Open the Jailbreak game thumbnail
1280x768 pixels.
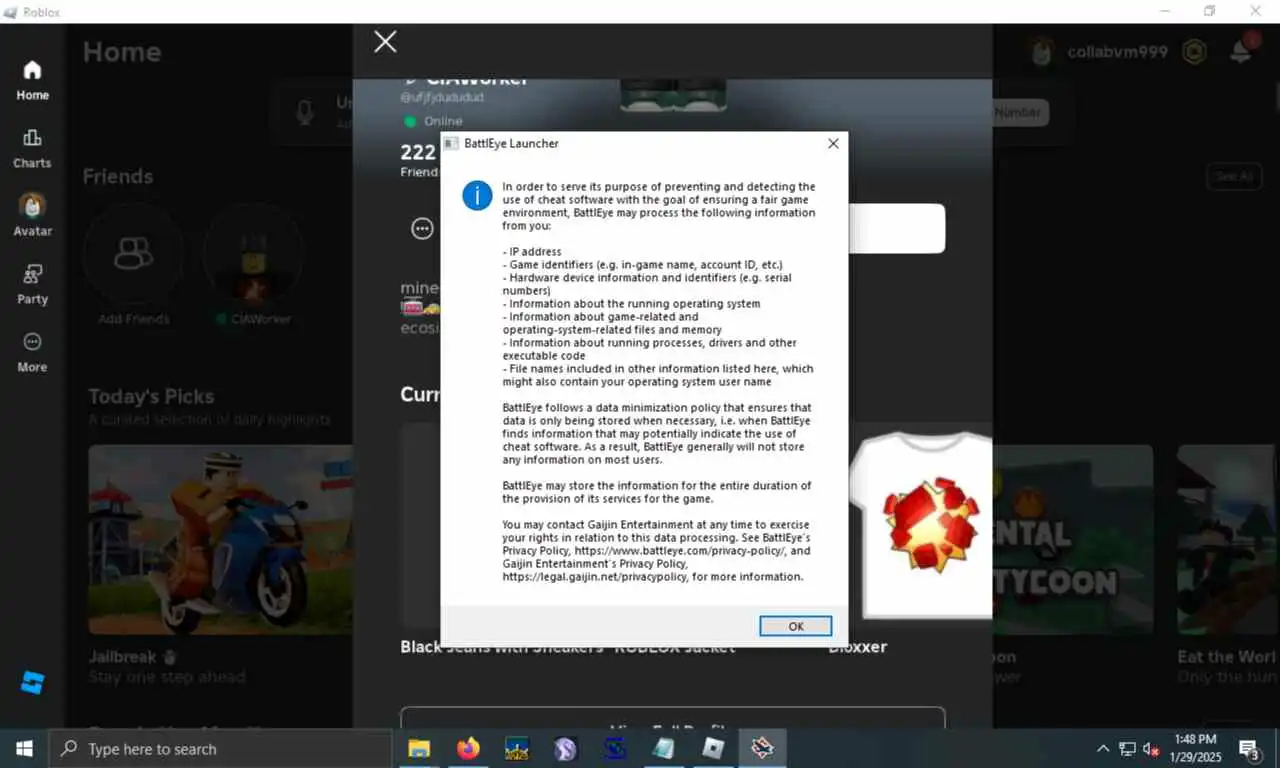220,539
